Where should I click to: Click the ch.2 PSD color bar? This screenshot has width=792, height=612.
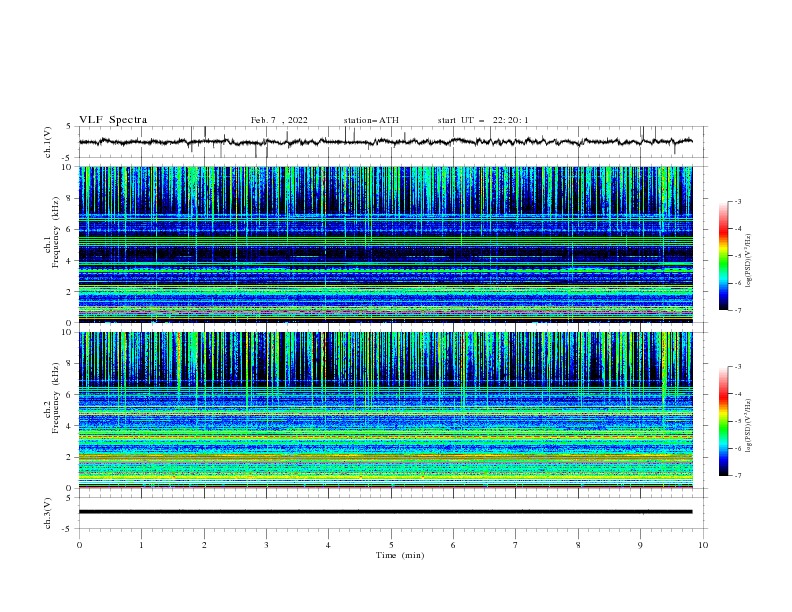pyautogui.click(x=724, y=421)
